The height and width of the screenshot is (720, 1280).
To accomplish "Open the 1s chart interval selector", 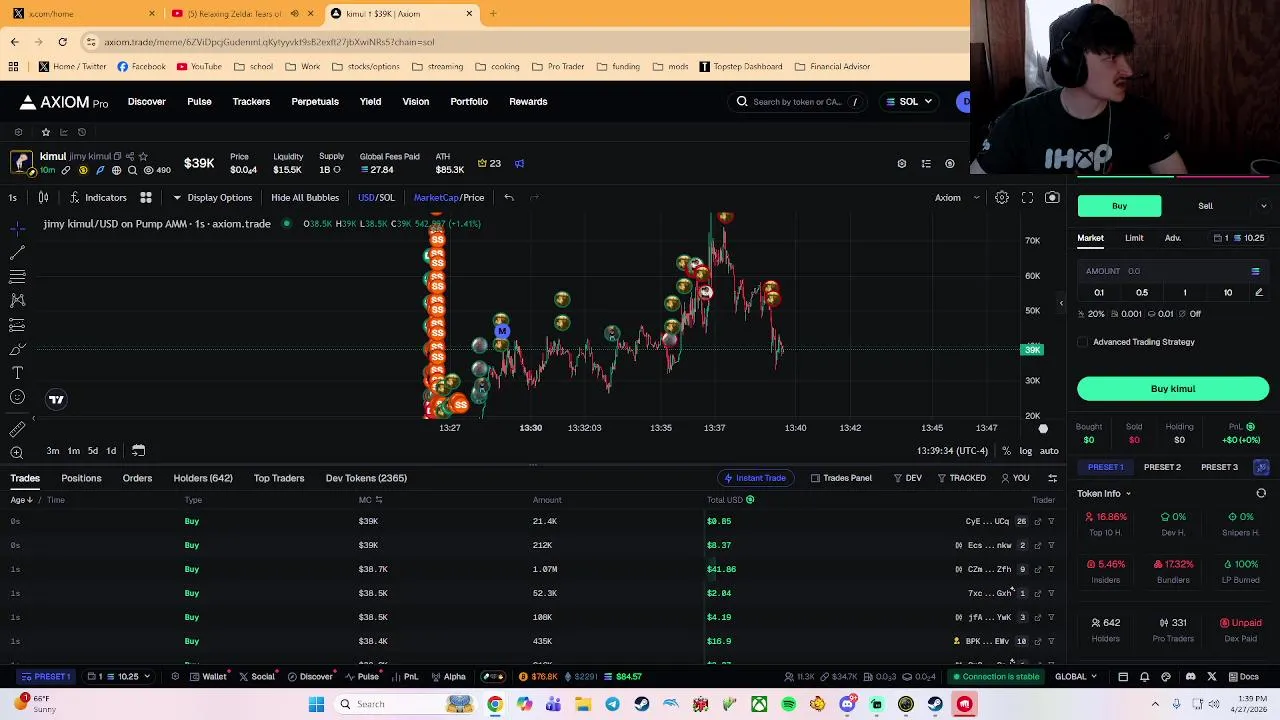I will 12,197.
